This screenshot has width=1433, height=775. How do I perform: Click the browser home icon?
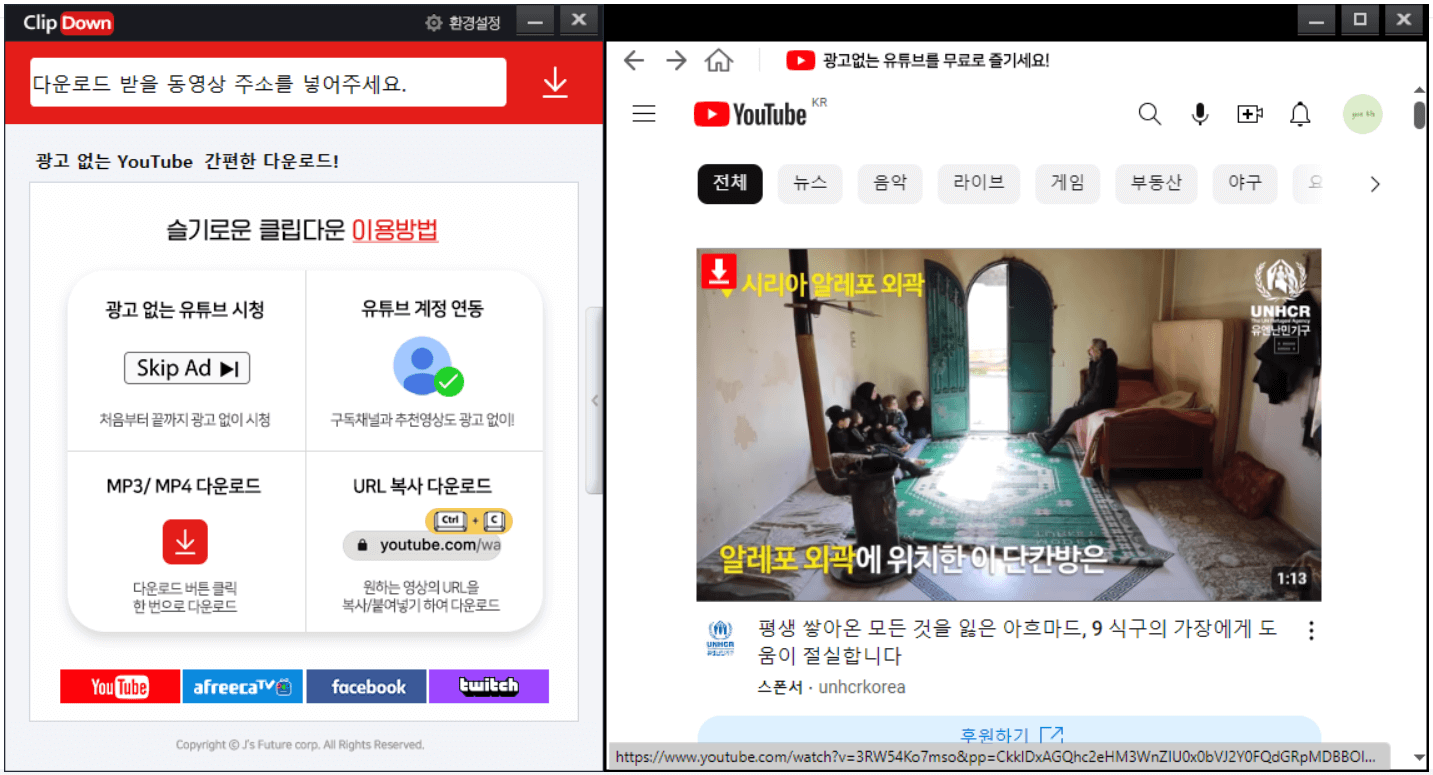719,60
